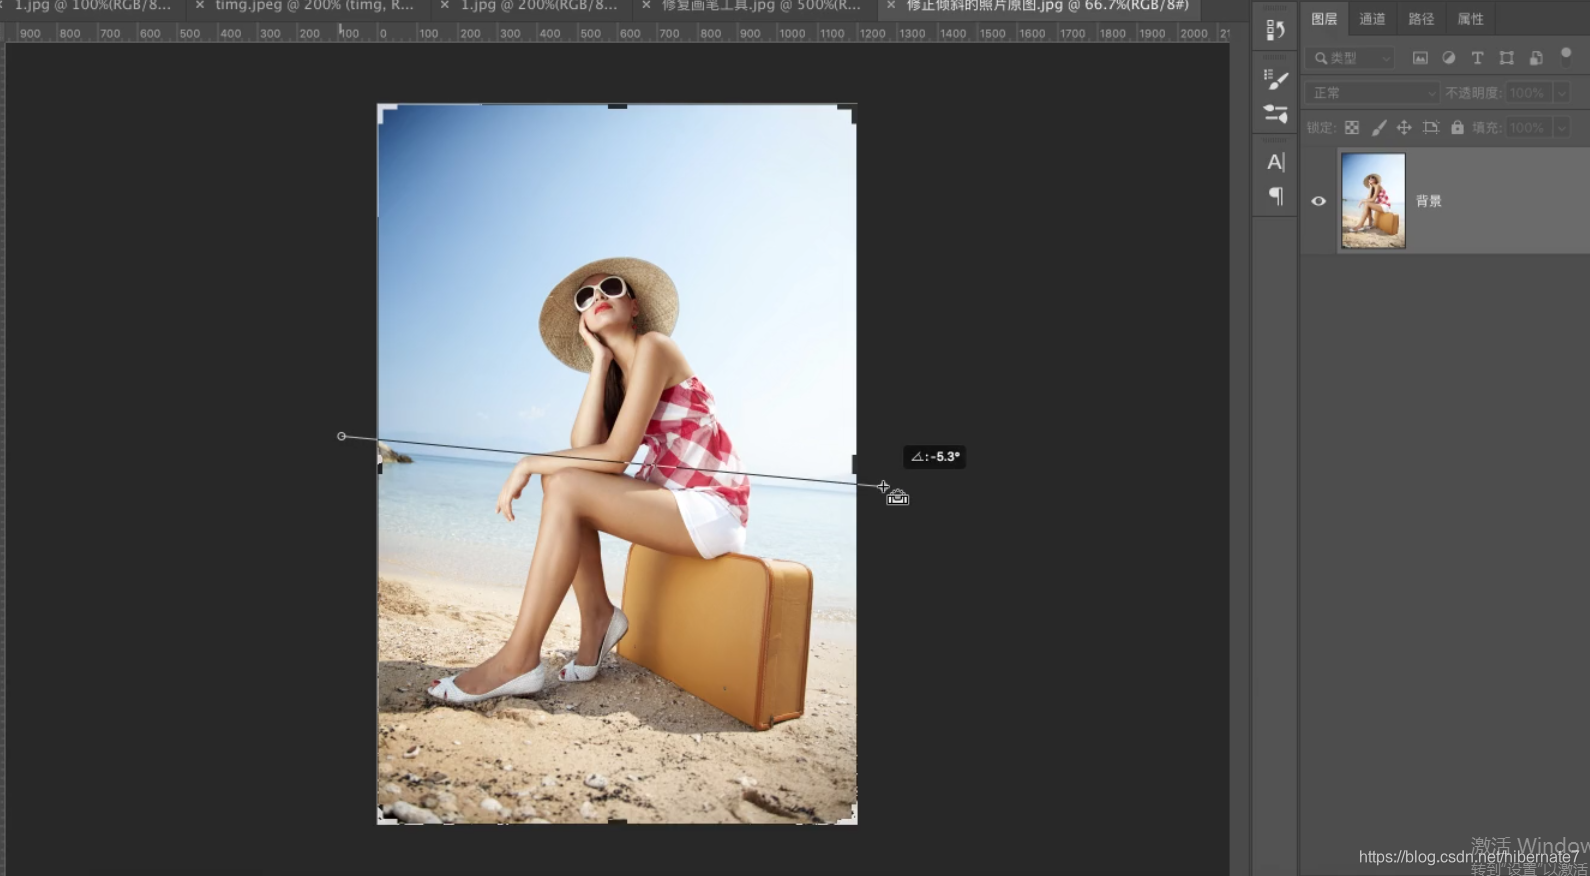Lock layer position move icon
This screenshot has height=876, width=1590.
1404,127
